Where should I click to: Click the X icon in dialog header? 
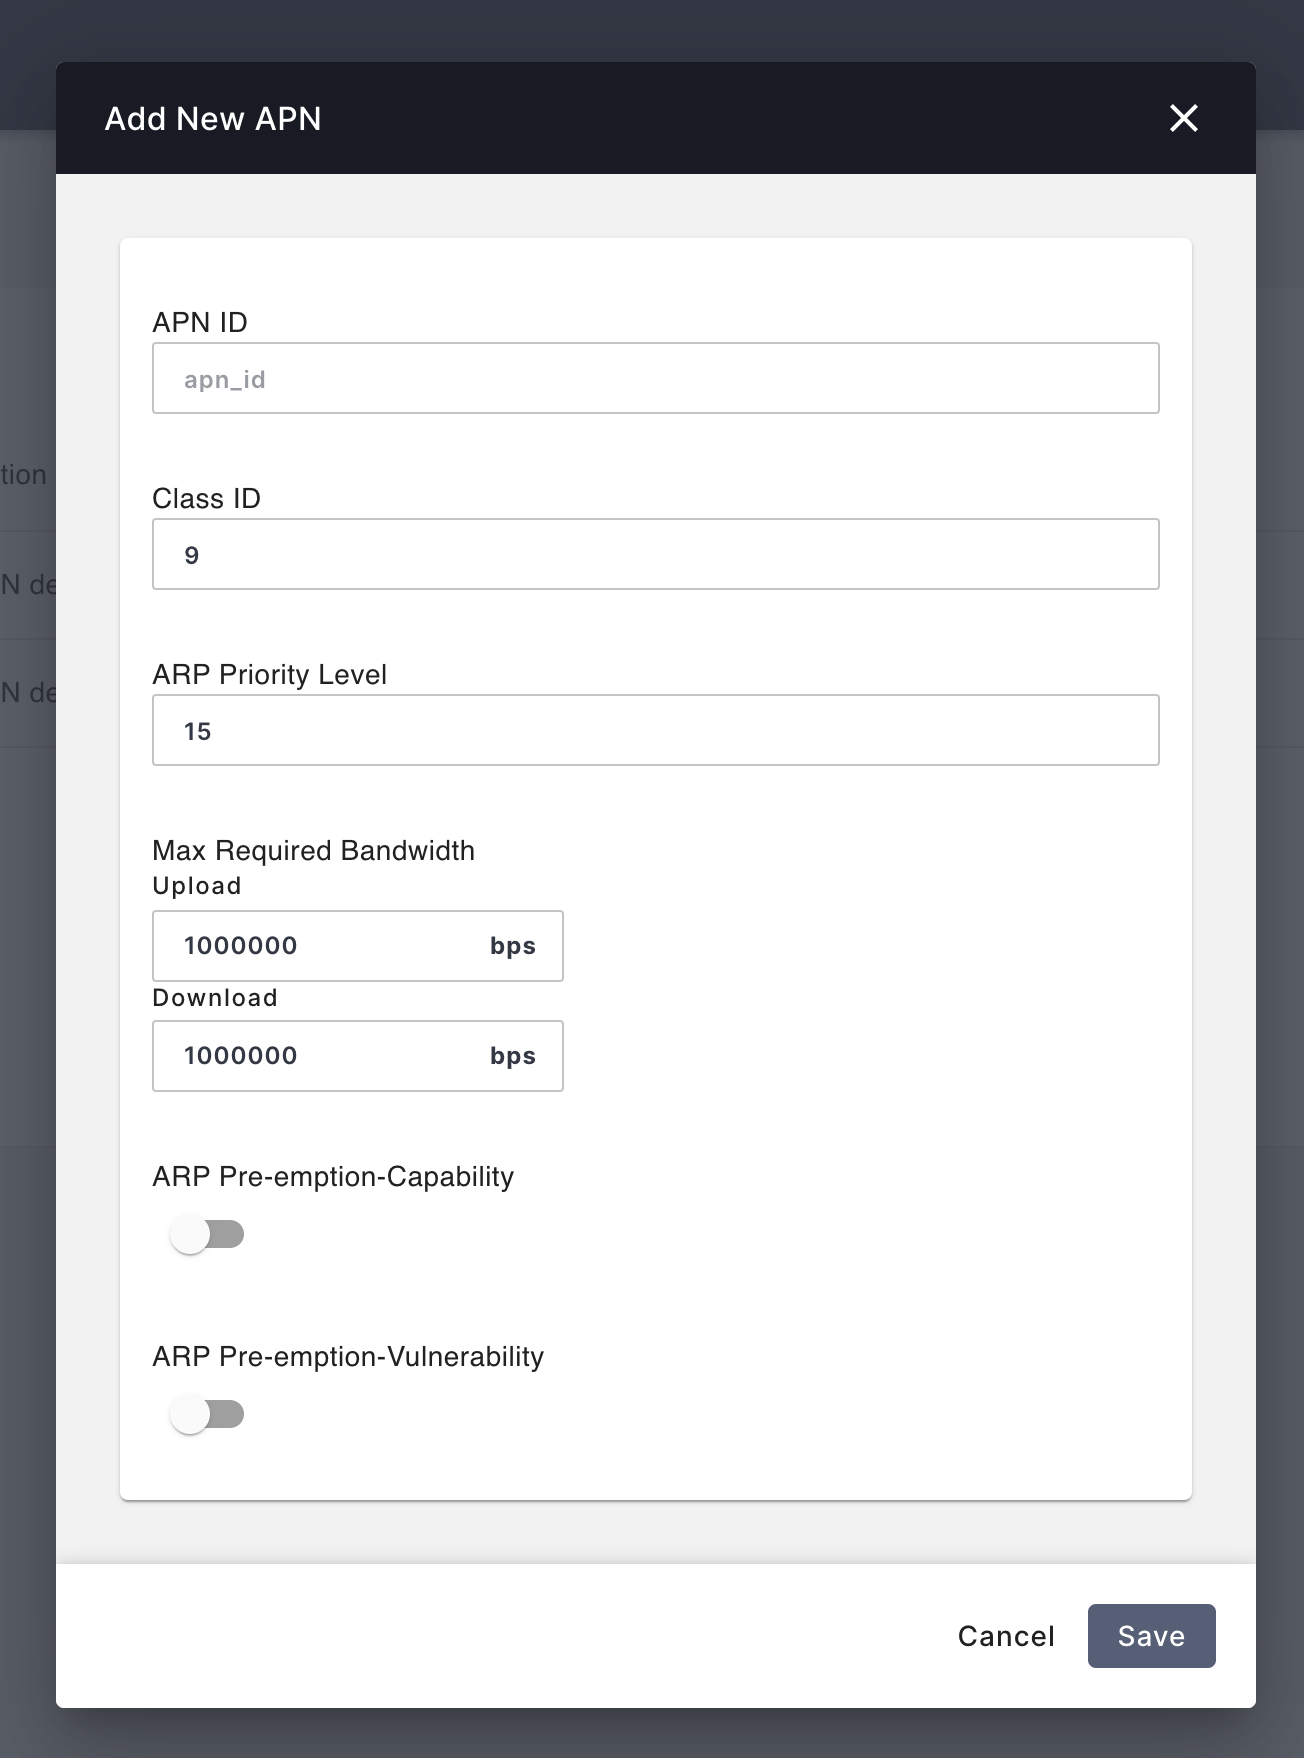pyautogui.click(x=1184, y=118)
